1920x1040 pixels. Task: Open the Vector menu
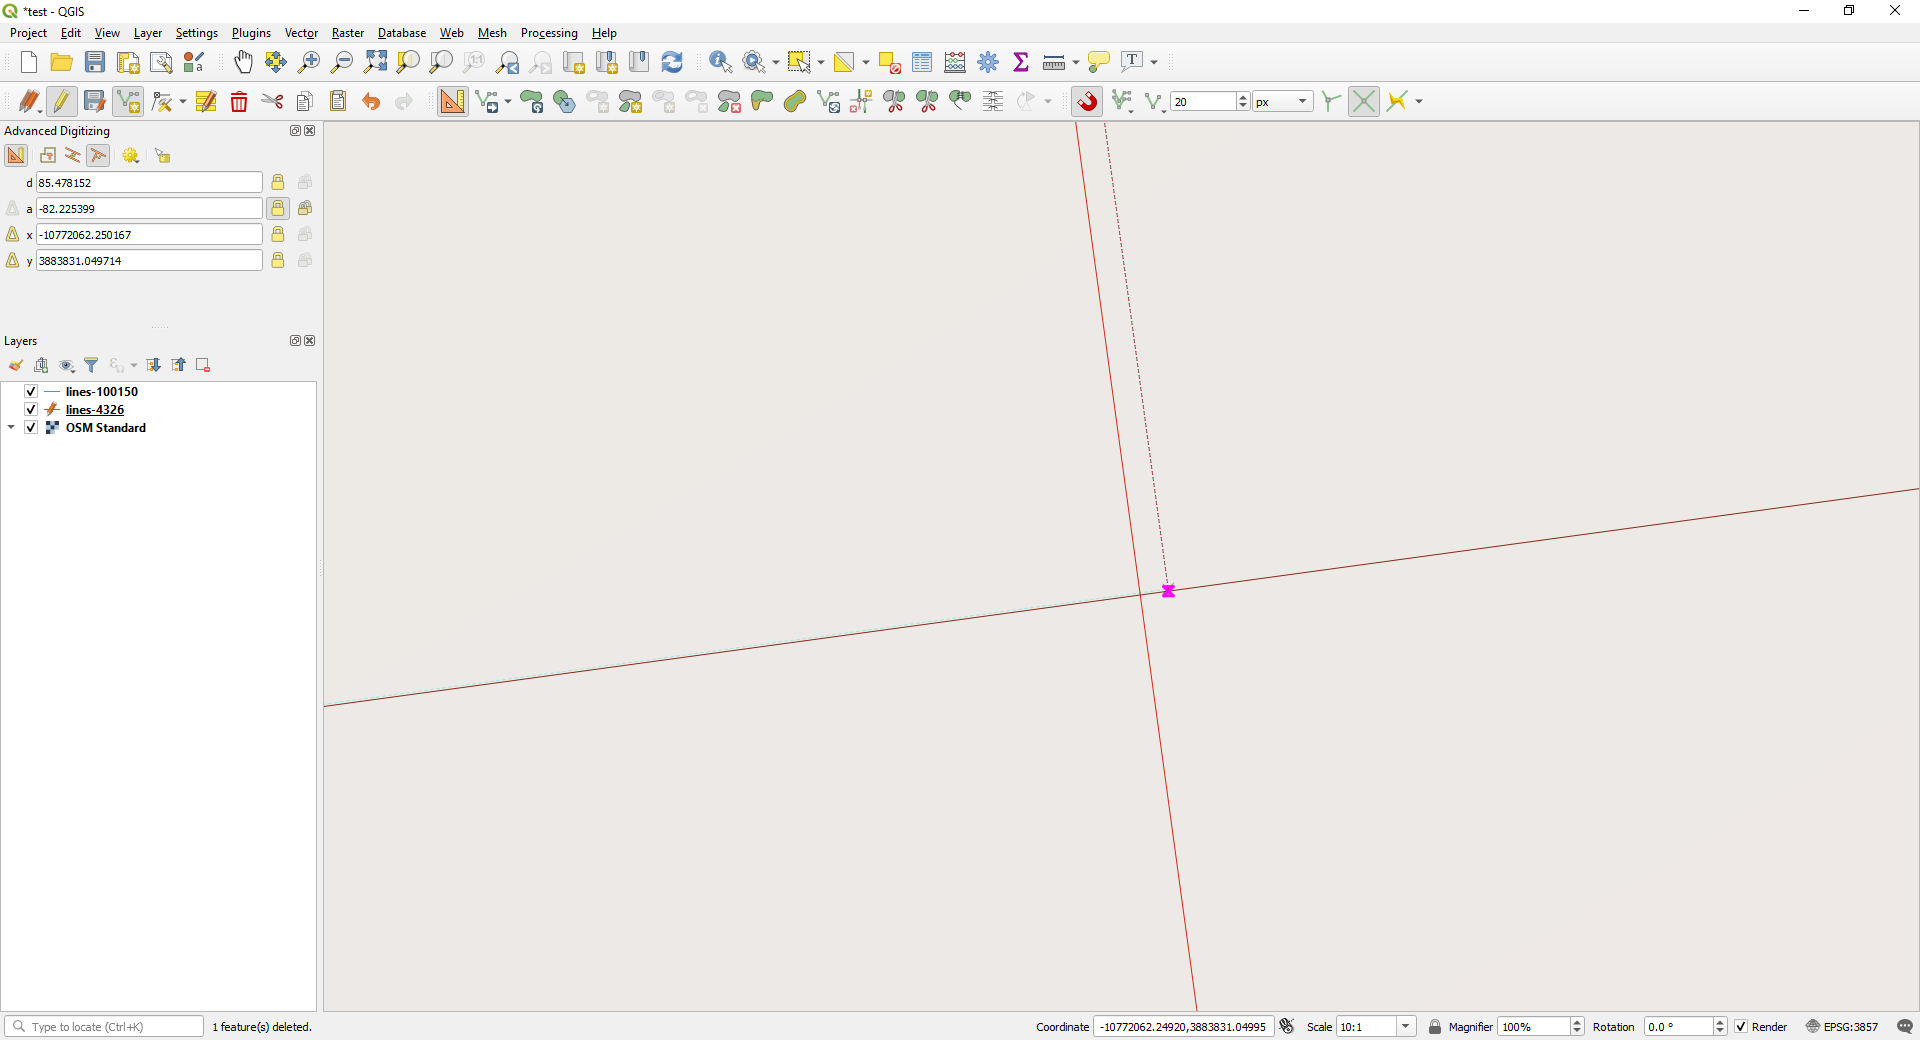pyautogui.click(x=301, y=33)
